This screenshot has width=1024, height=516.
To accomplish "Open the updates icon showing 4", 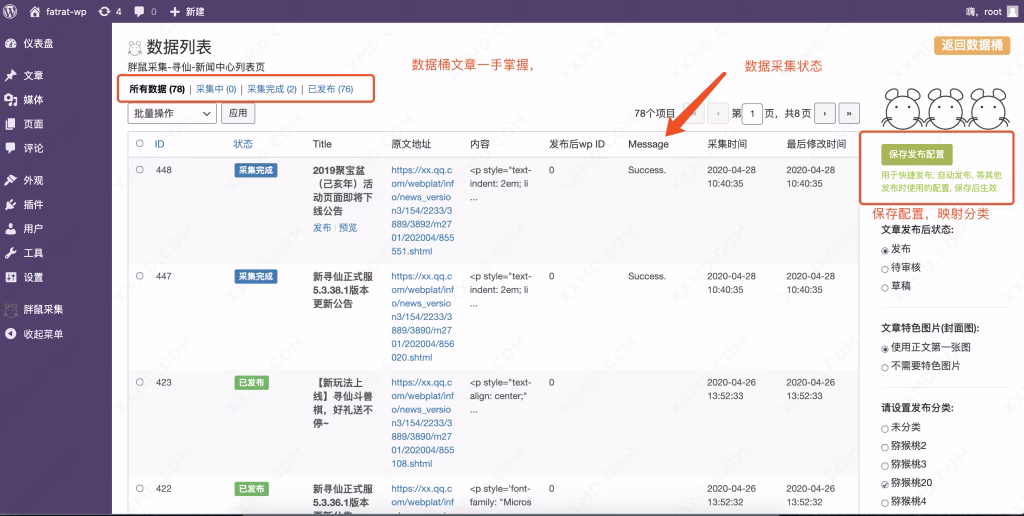I will pyautogui.click(x=110, y=11).
